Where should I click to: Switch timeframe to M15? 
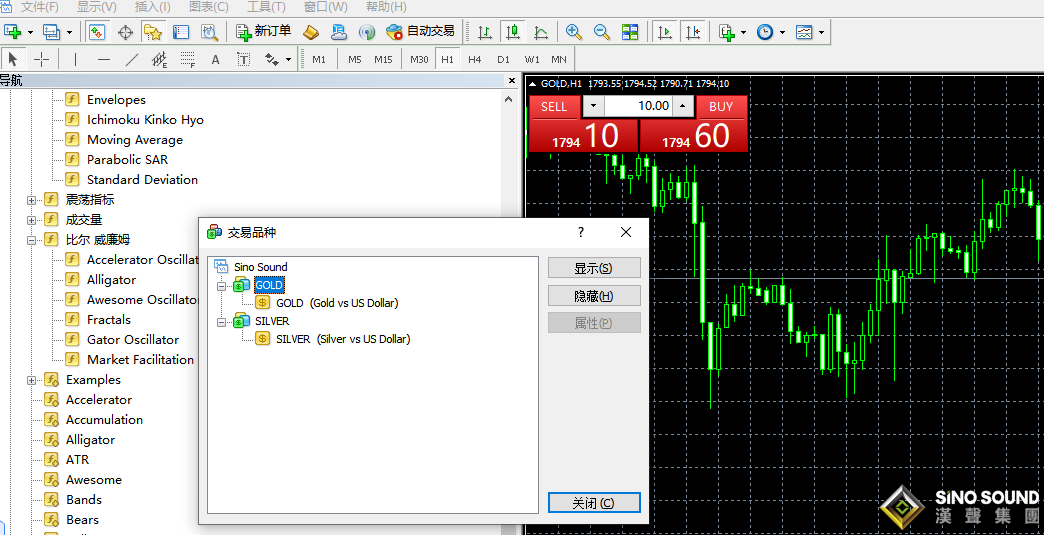[383, 59]
